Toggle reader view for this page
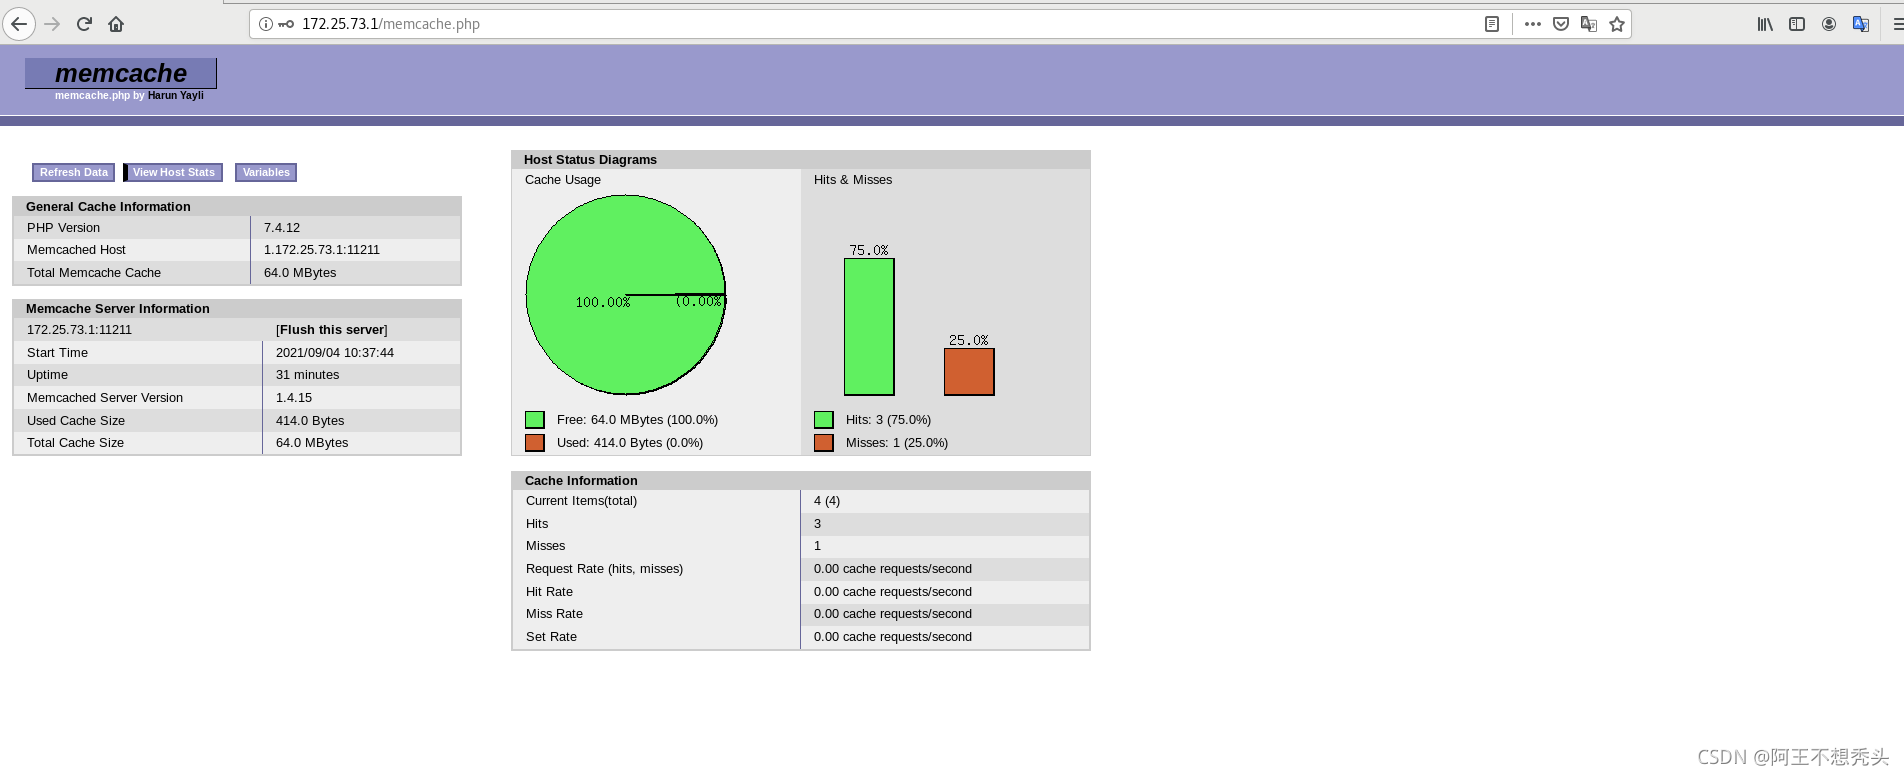The image size is (1904, 775). (1492, 24)
